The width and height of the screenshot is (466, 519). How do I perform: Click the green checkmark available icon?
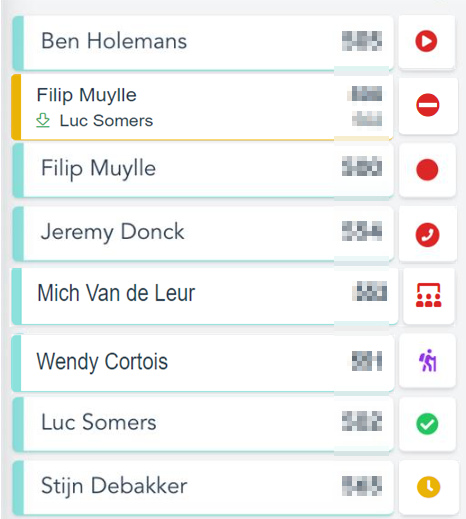pyautogui.click(x=427, y=424)
